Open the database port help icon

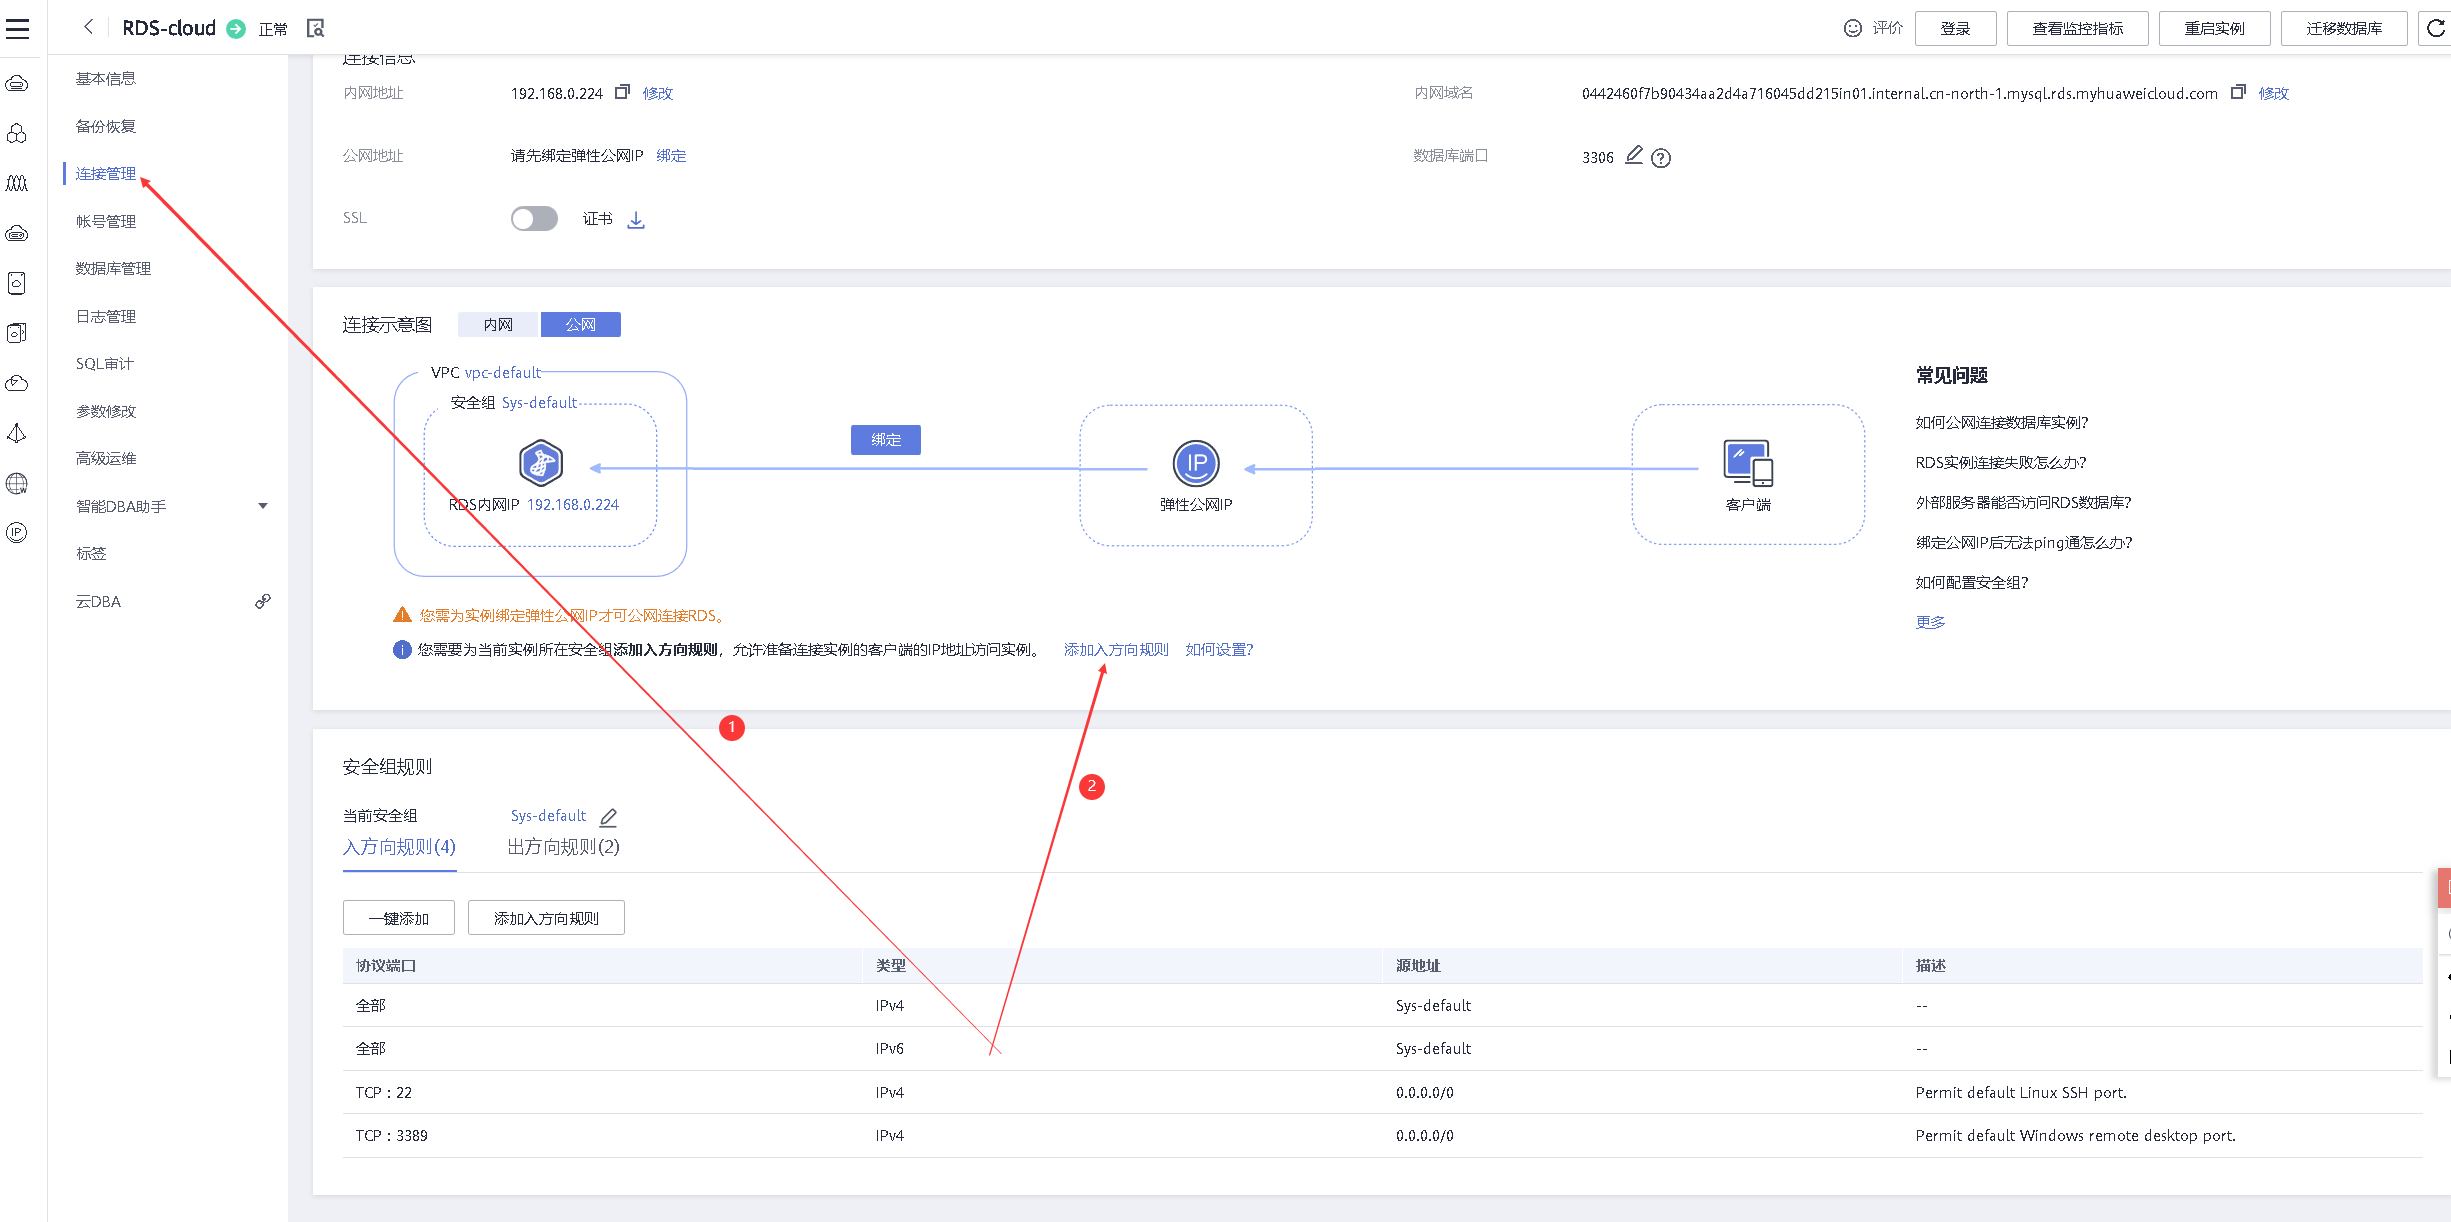pyautogui.click(x=1661, y=158)
